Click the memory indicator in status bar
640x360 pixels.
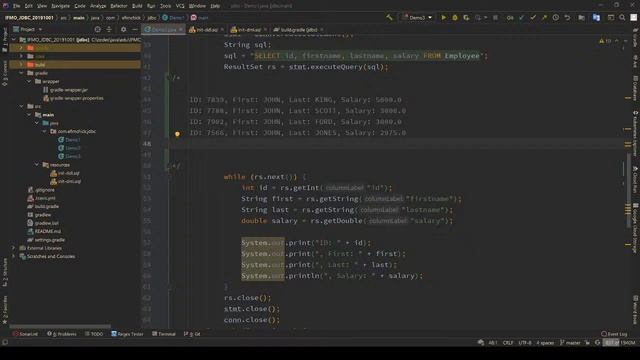[x=620, y=342]
